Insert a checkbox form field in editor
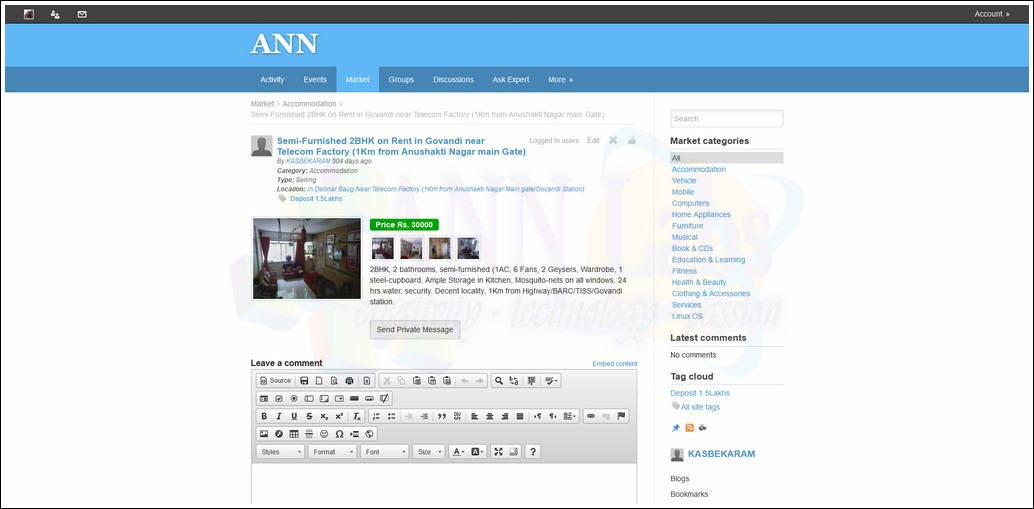This screenshot has width=1034, height=509. [279, 399]
